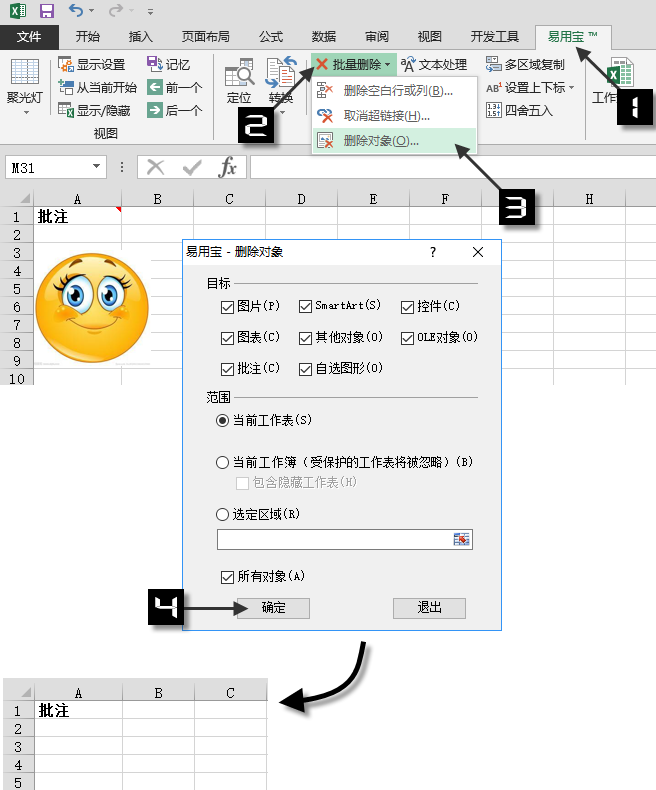Toggle the 其他对象(O) checkbox

click(x=305, y=339)
